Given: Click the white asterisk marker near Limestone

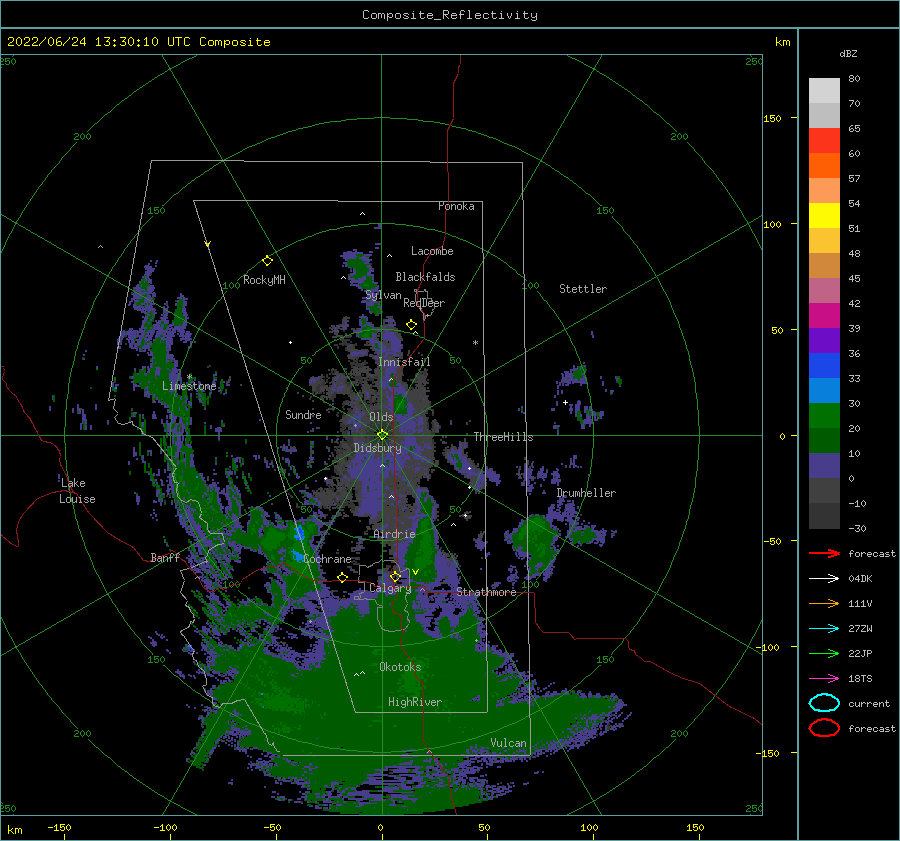Looking at the screenshot, I should (189, 377).
